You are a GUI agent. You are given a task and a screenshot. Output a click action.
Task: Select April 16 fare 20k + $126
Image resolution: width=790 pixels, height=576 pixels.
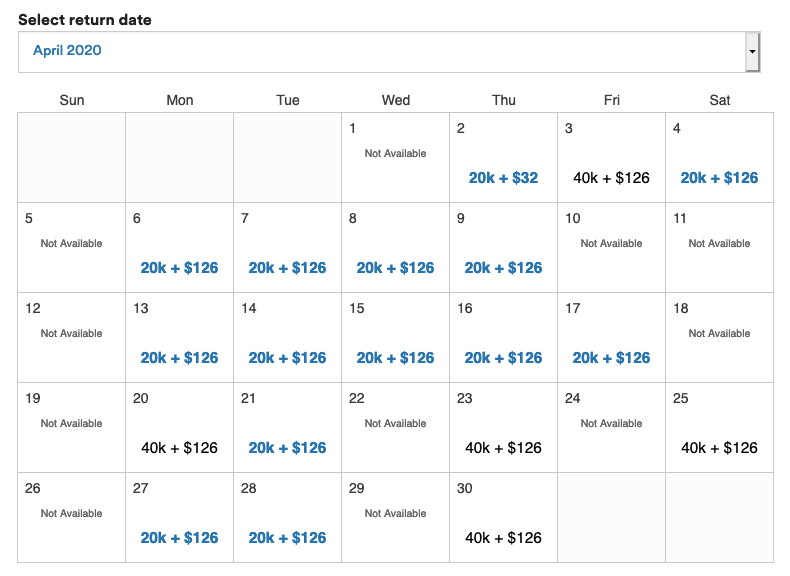(x=503, y=358)
